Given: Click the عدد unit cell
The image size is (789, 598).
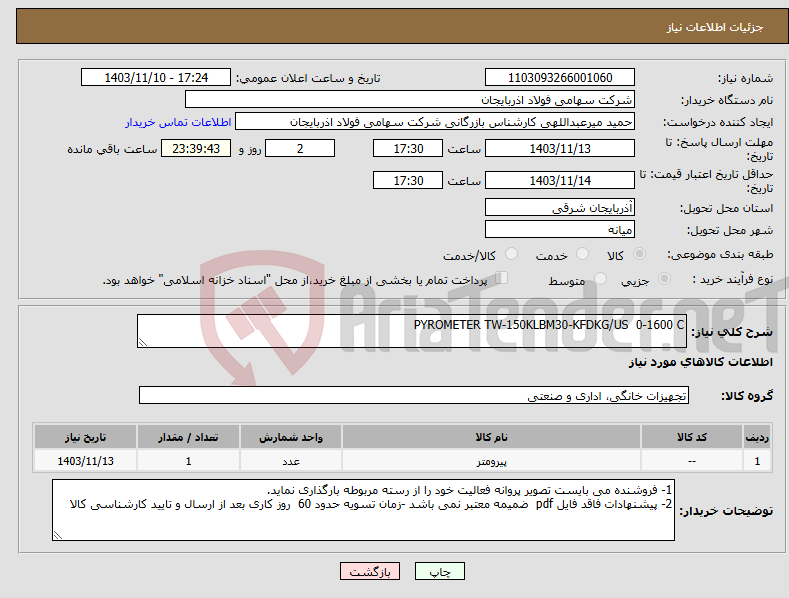Looking at the screenshot, I should [291, 461].
